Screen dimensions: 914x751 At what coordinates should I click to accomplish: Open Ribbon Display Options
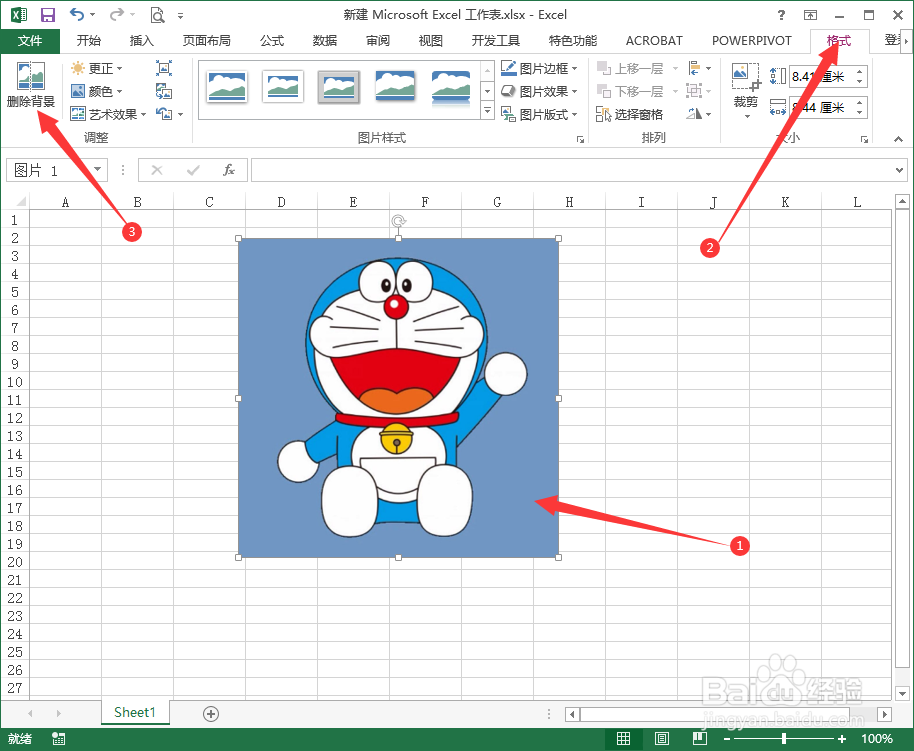point(810,15)
